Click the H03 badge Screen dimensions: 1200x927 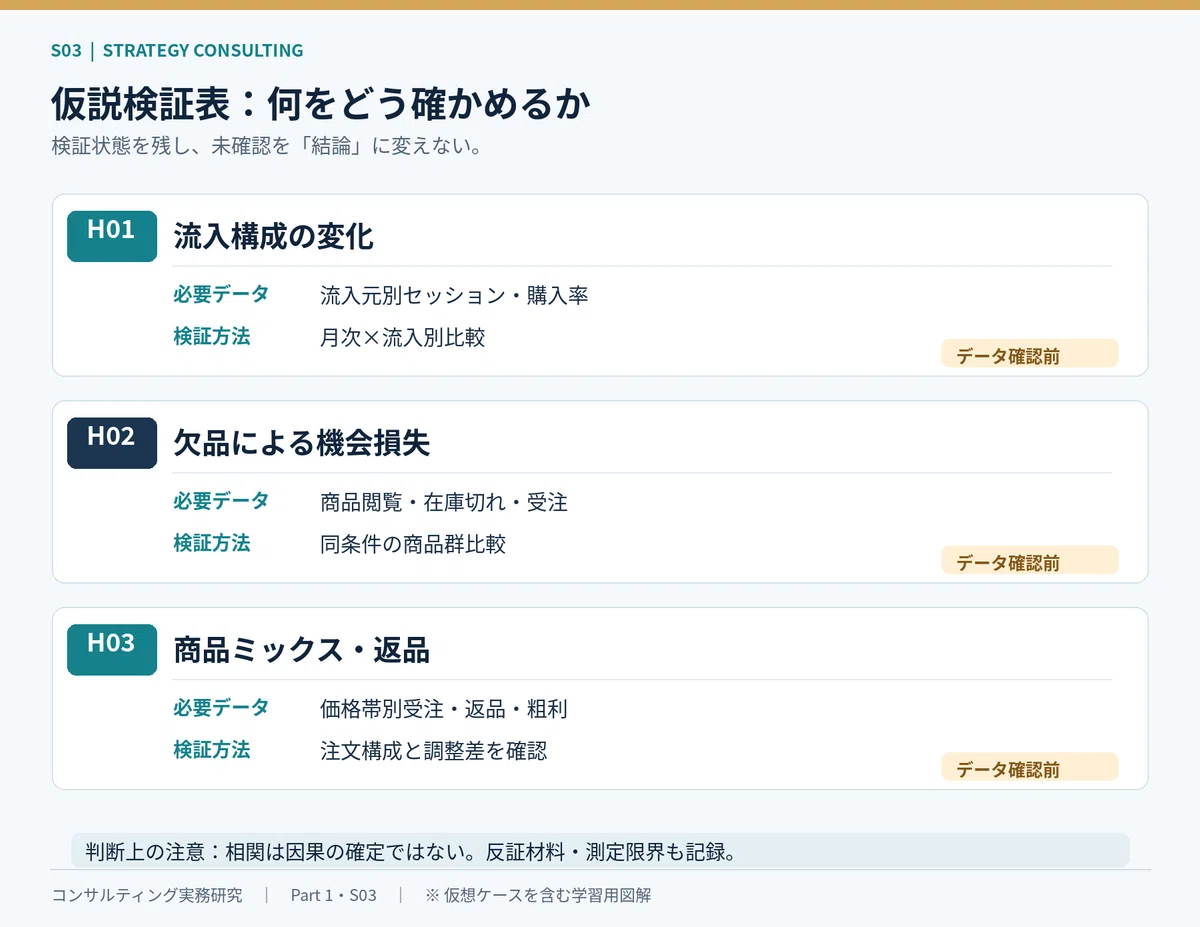(112, 650)
